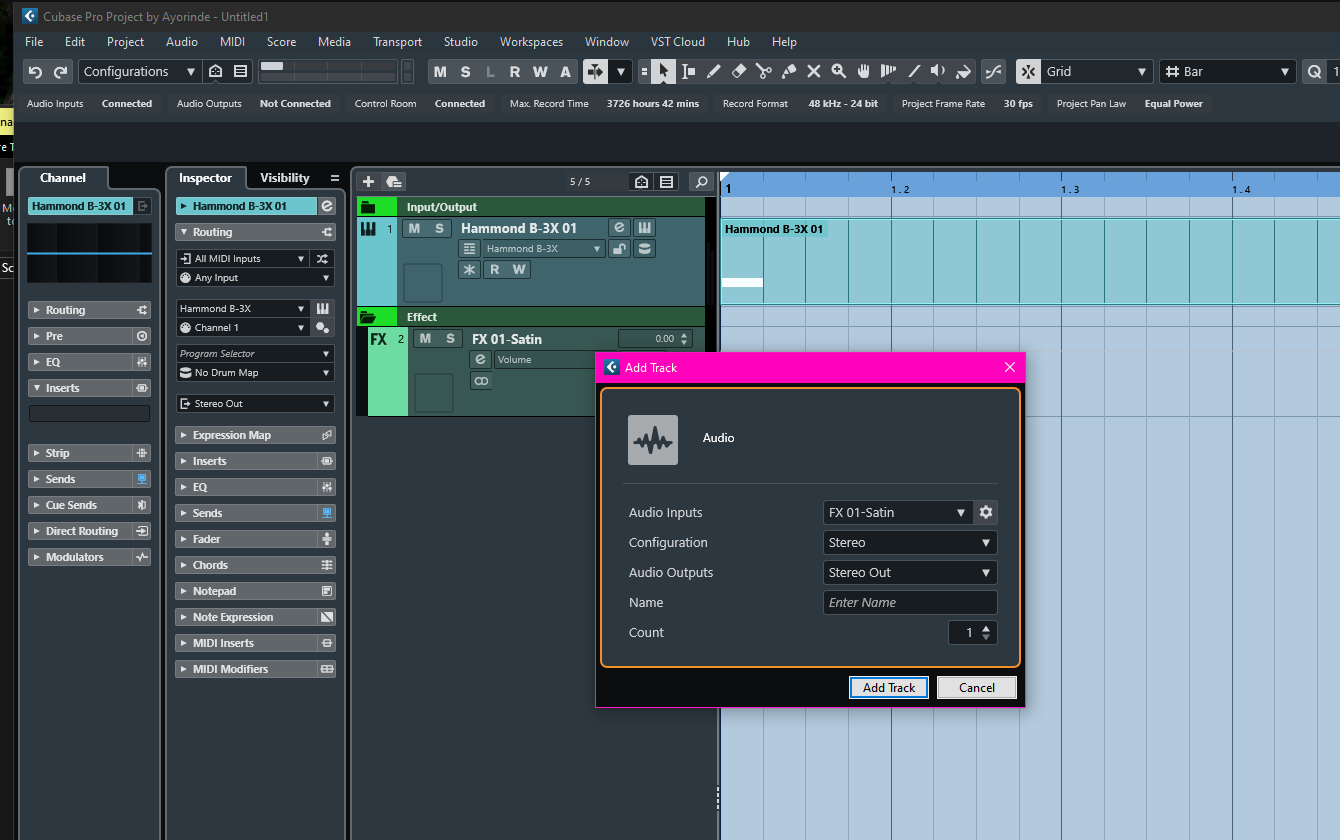Open the VST Cloud menu
The width and height of the screenshot is (1340, 840).
click(678, 42)
